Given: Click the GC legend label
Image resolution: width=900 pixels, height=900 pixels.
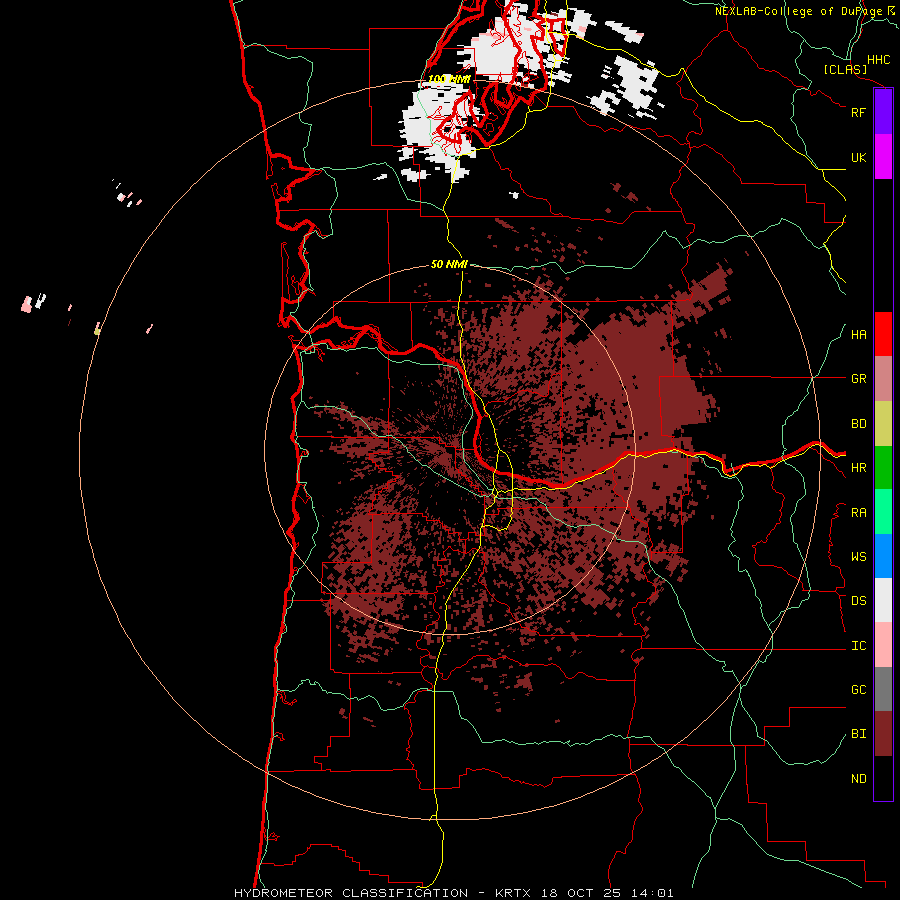Looking at the screenshot, I should [858, 690].
